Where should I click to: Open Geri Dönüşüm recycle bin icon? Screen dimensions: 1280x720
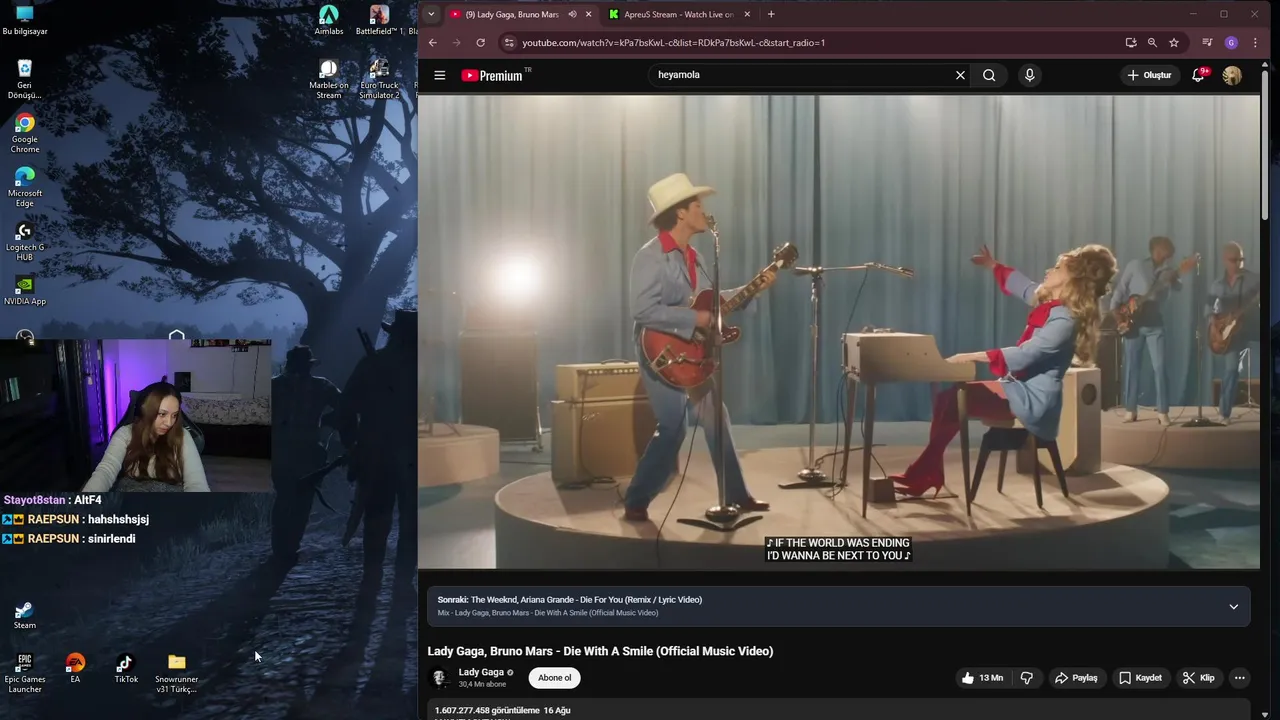click(x=25, y=79)
